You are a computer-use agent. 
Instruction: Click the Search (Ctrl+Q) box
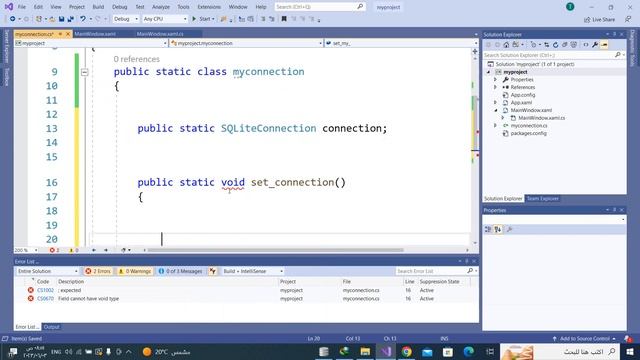point(319,7)
